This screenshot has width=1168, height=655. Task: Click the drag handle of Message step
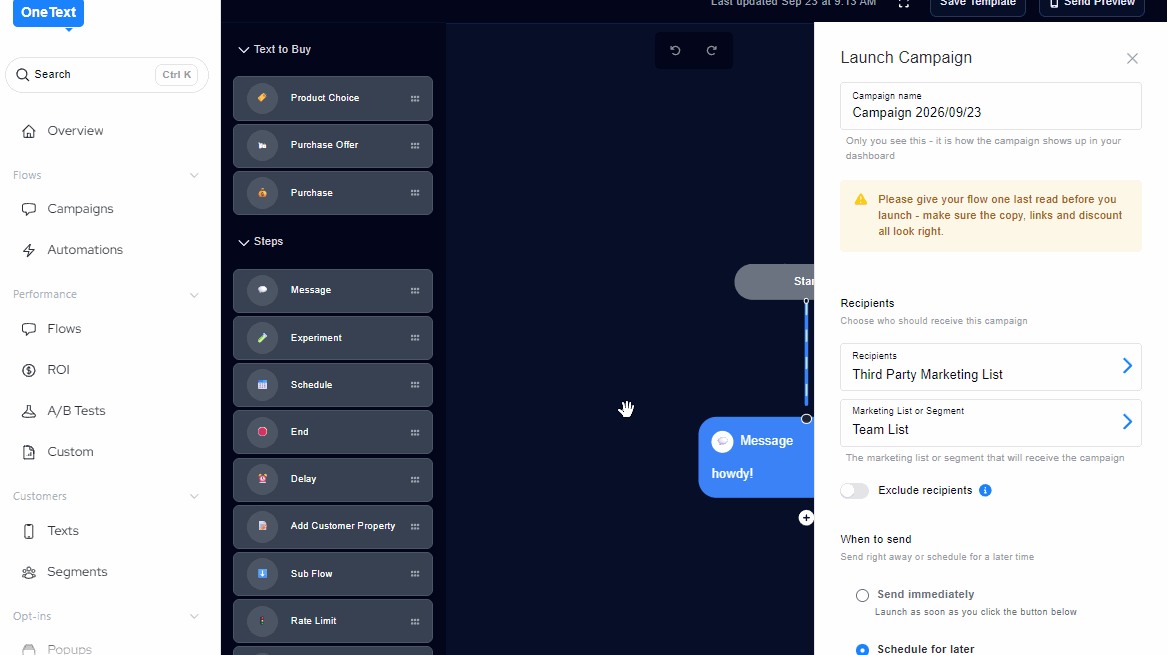[x=415, y=291]
